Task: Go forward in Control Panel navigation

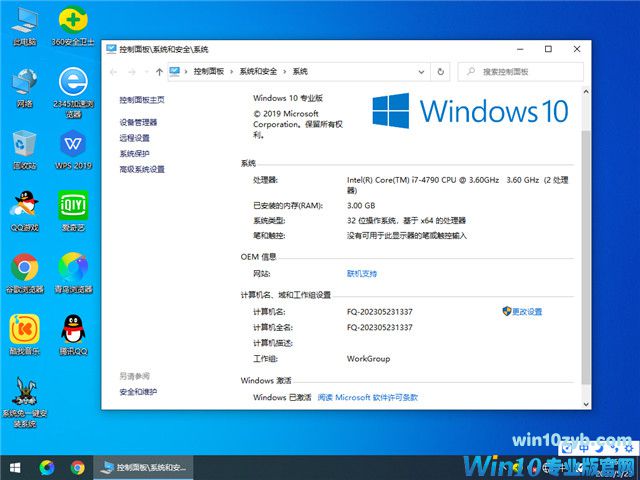Action: (x=131, y=72)
